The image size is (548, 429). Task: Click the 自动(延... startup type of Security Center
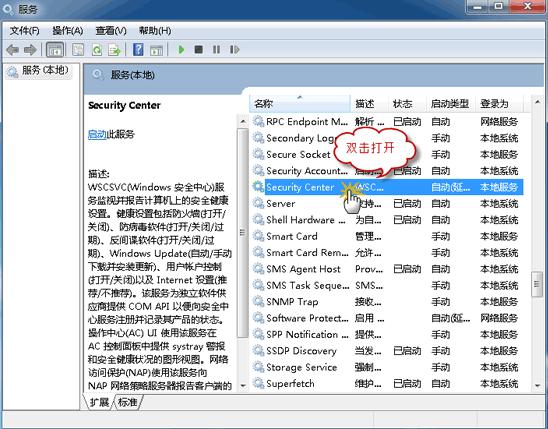click(450, 187)
